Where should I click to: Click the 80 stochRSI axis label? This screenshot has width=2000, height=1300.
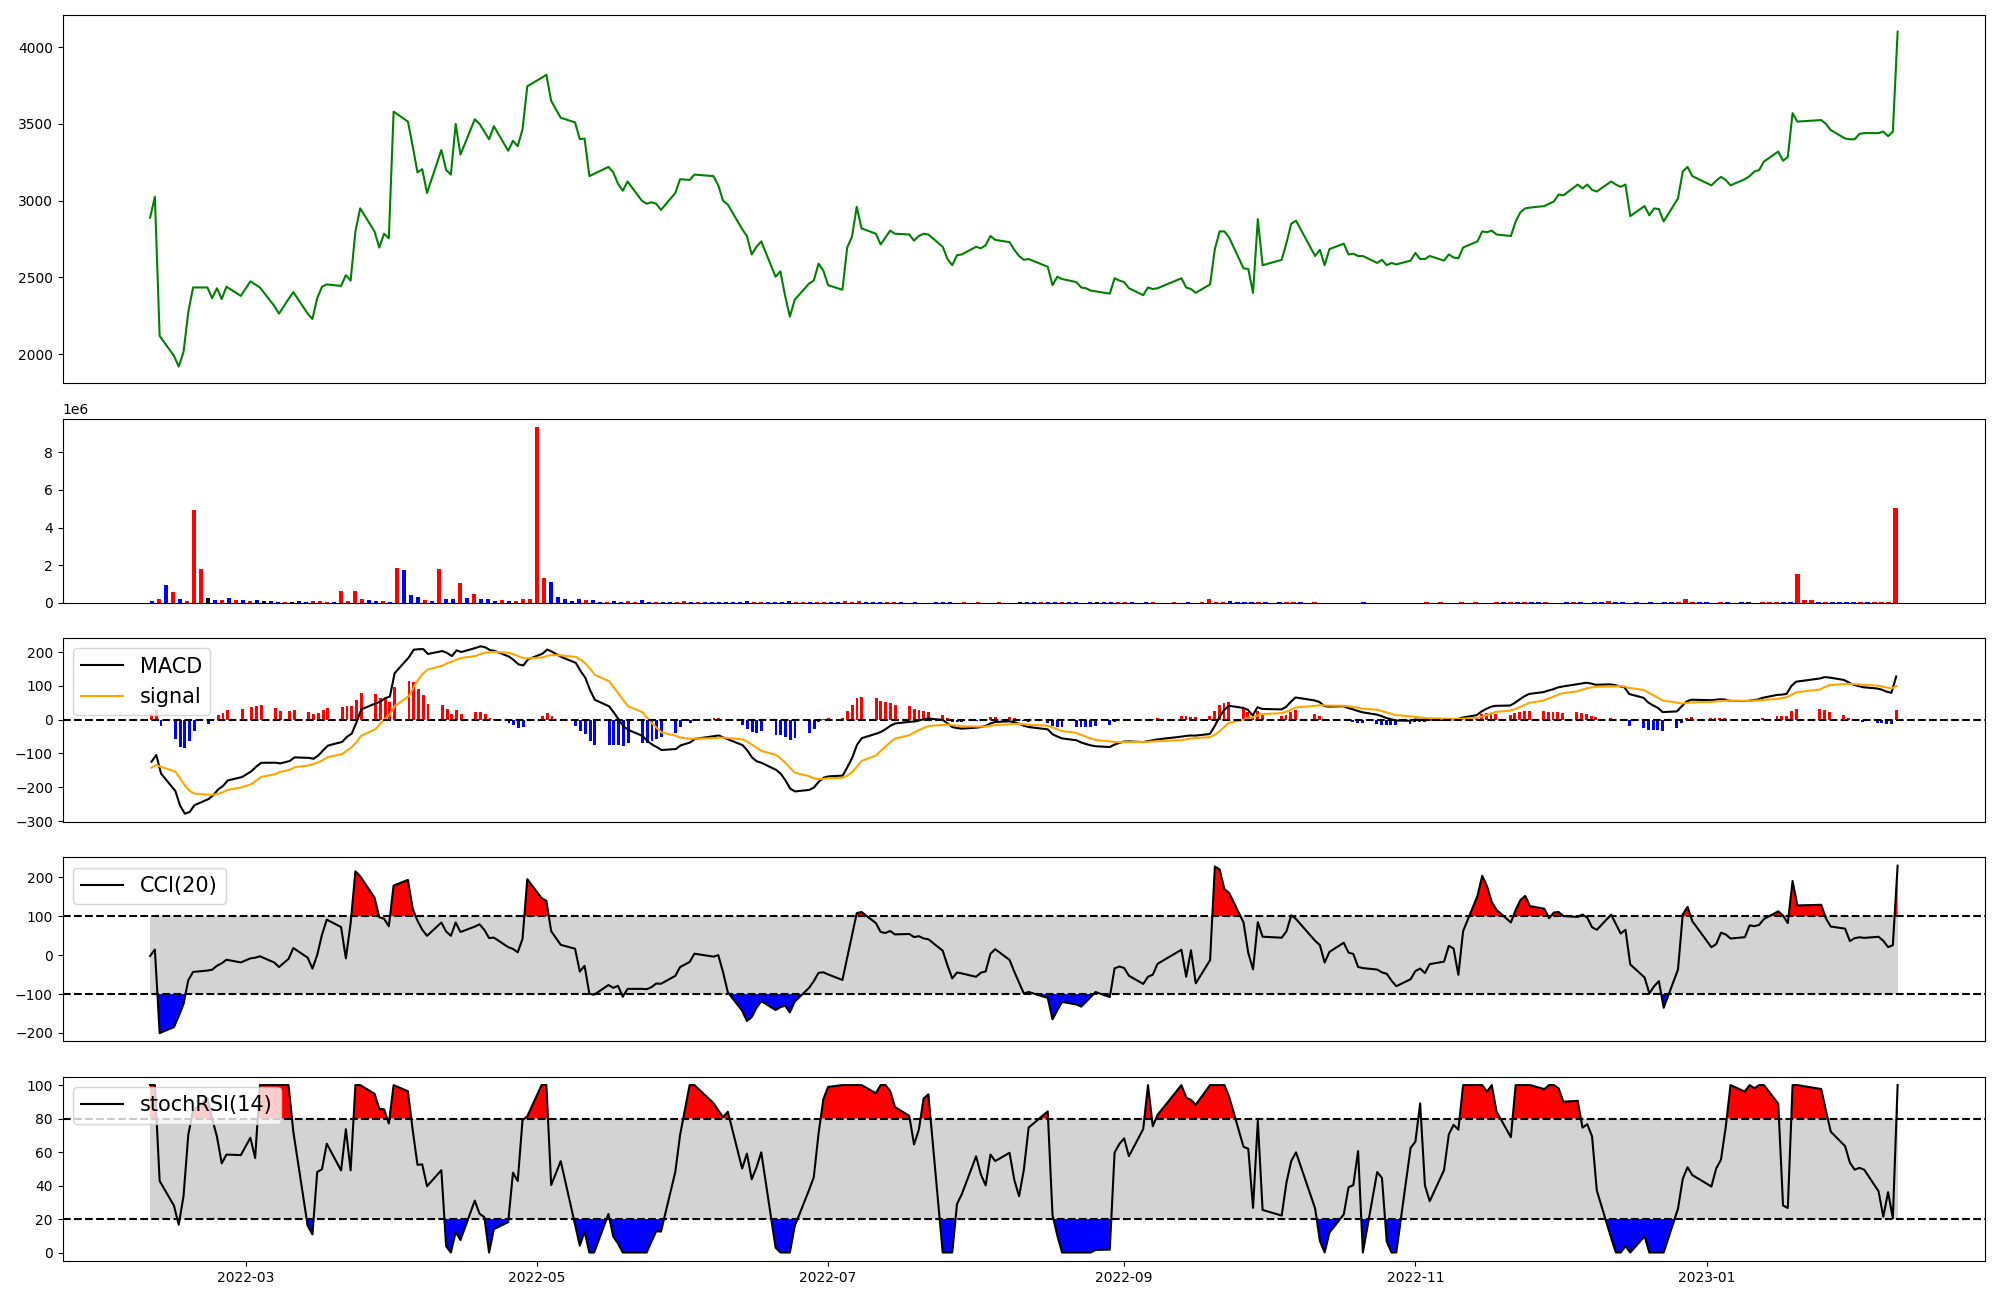pos(42,1119)
